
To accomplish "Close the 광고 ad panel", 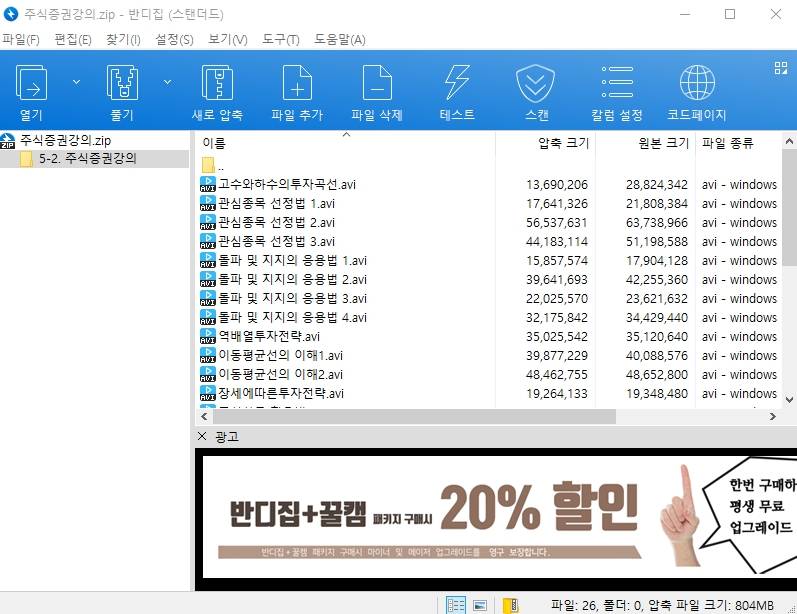I will click(202, 437).
